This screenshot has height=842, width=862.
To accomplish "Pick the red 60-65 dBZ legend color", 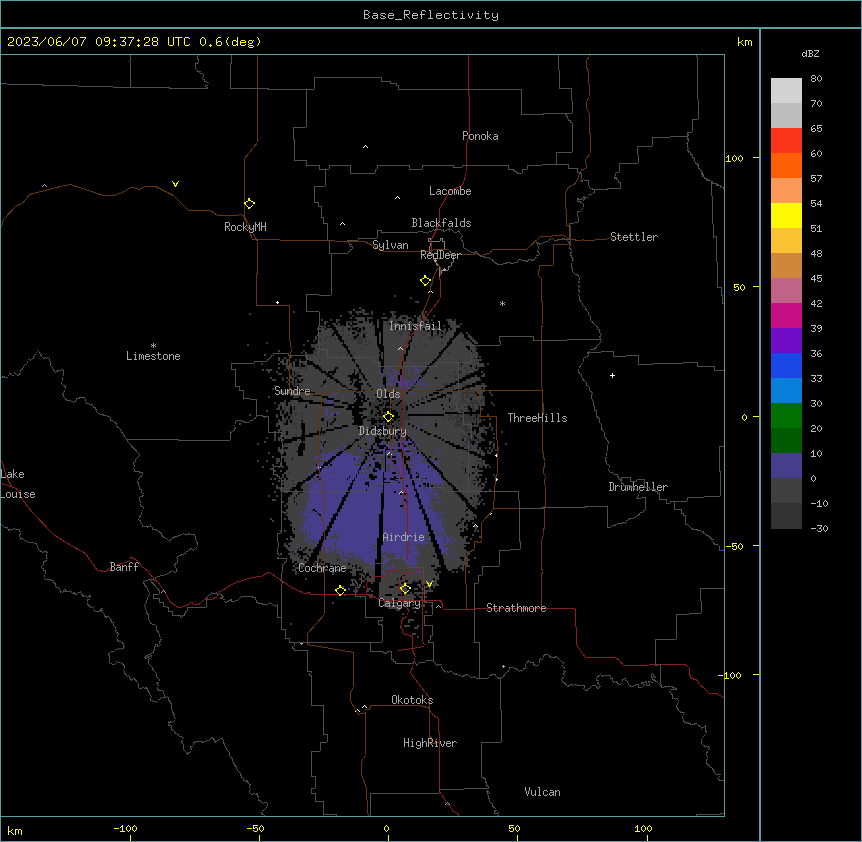I will [786, 140].
